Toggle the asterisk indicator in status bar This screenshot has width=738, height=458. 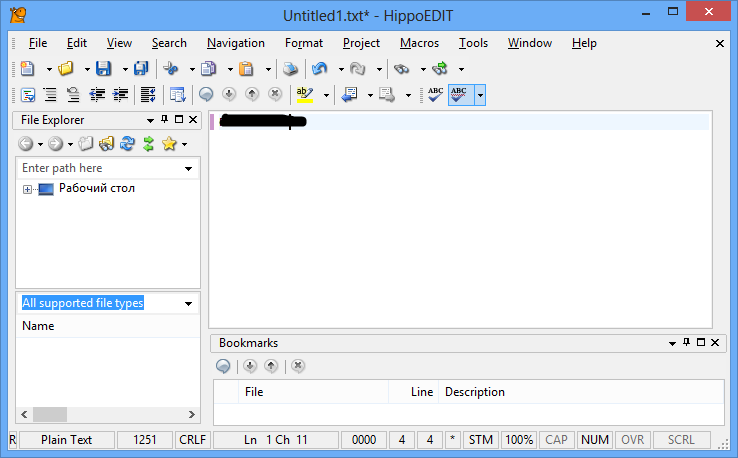click(452, 440)
